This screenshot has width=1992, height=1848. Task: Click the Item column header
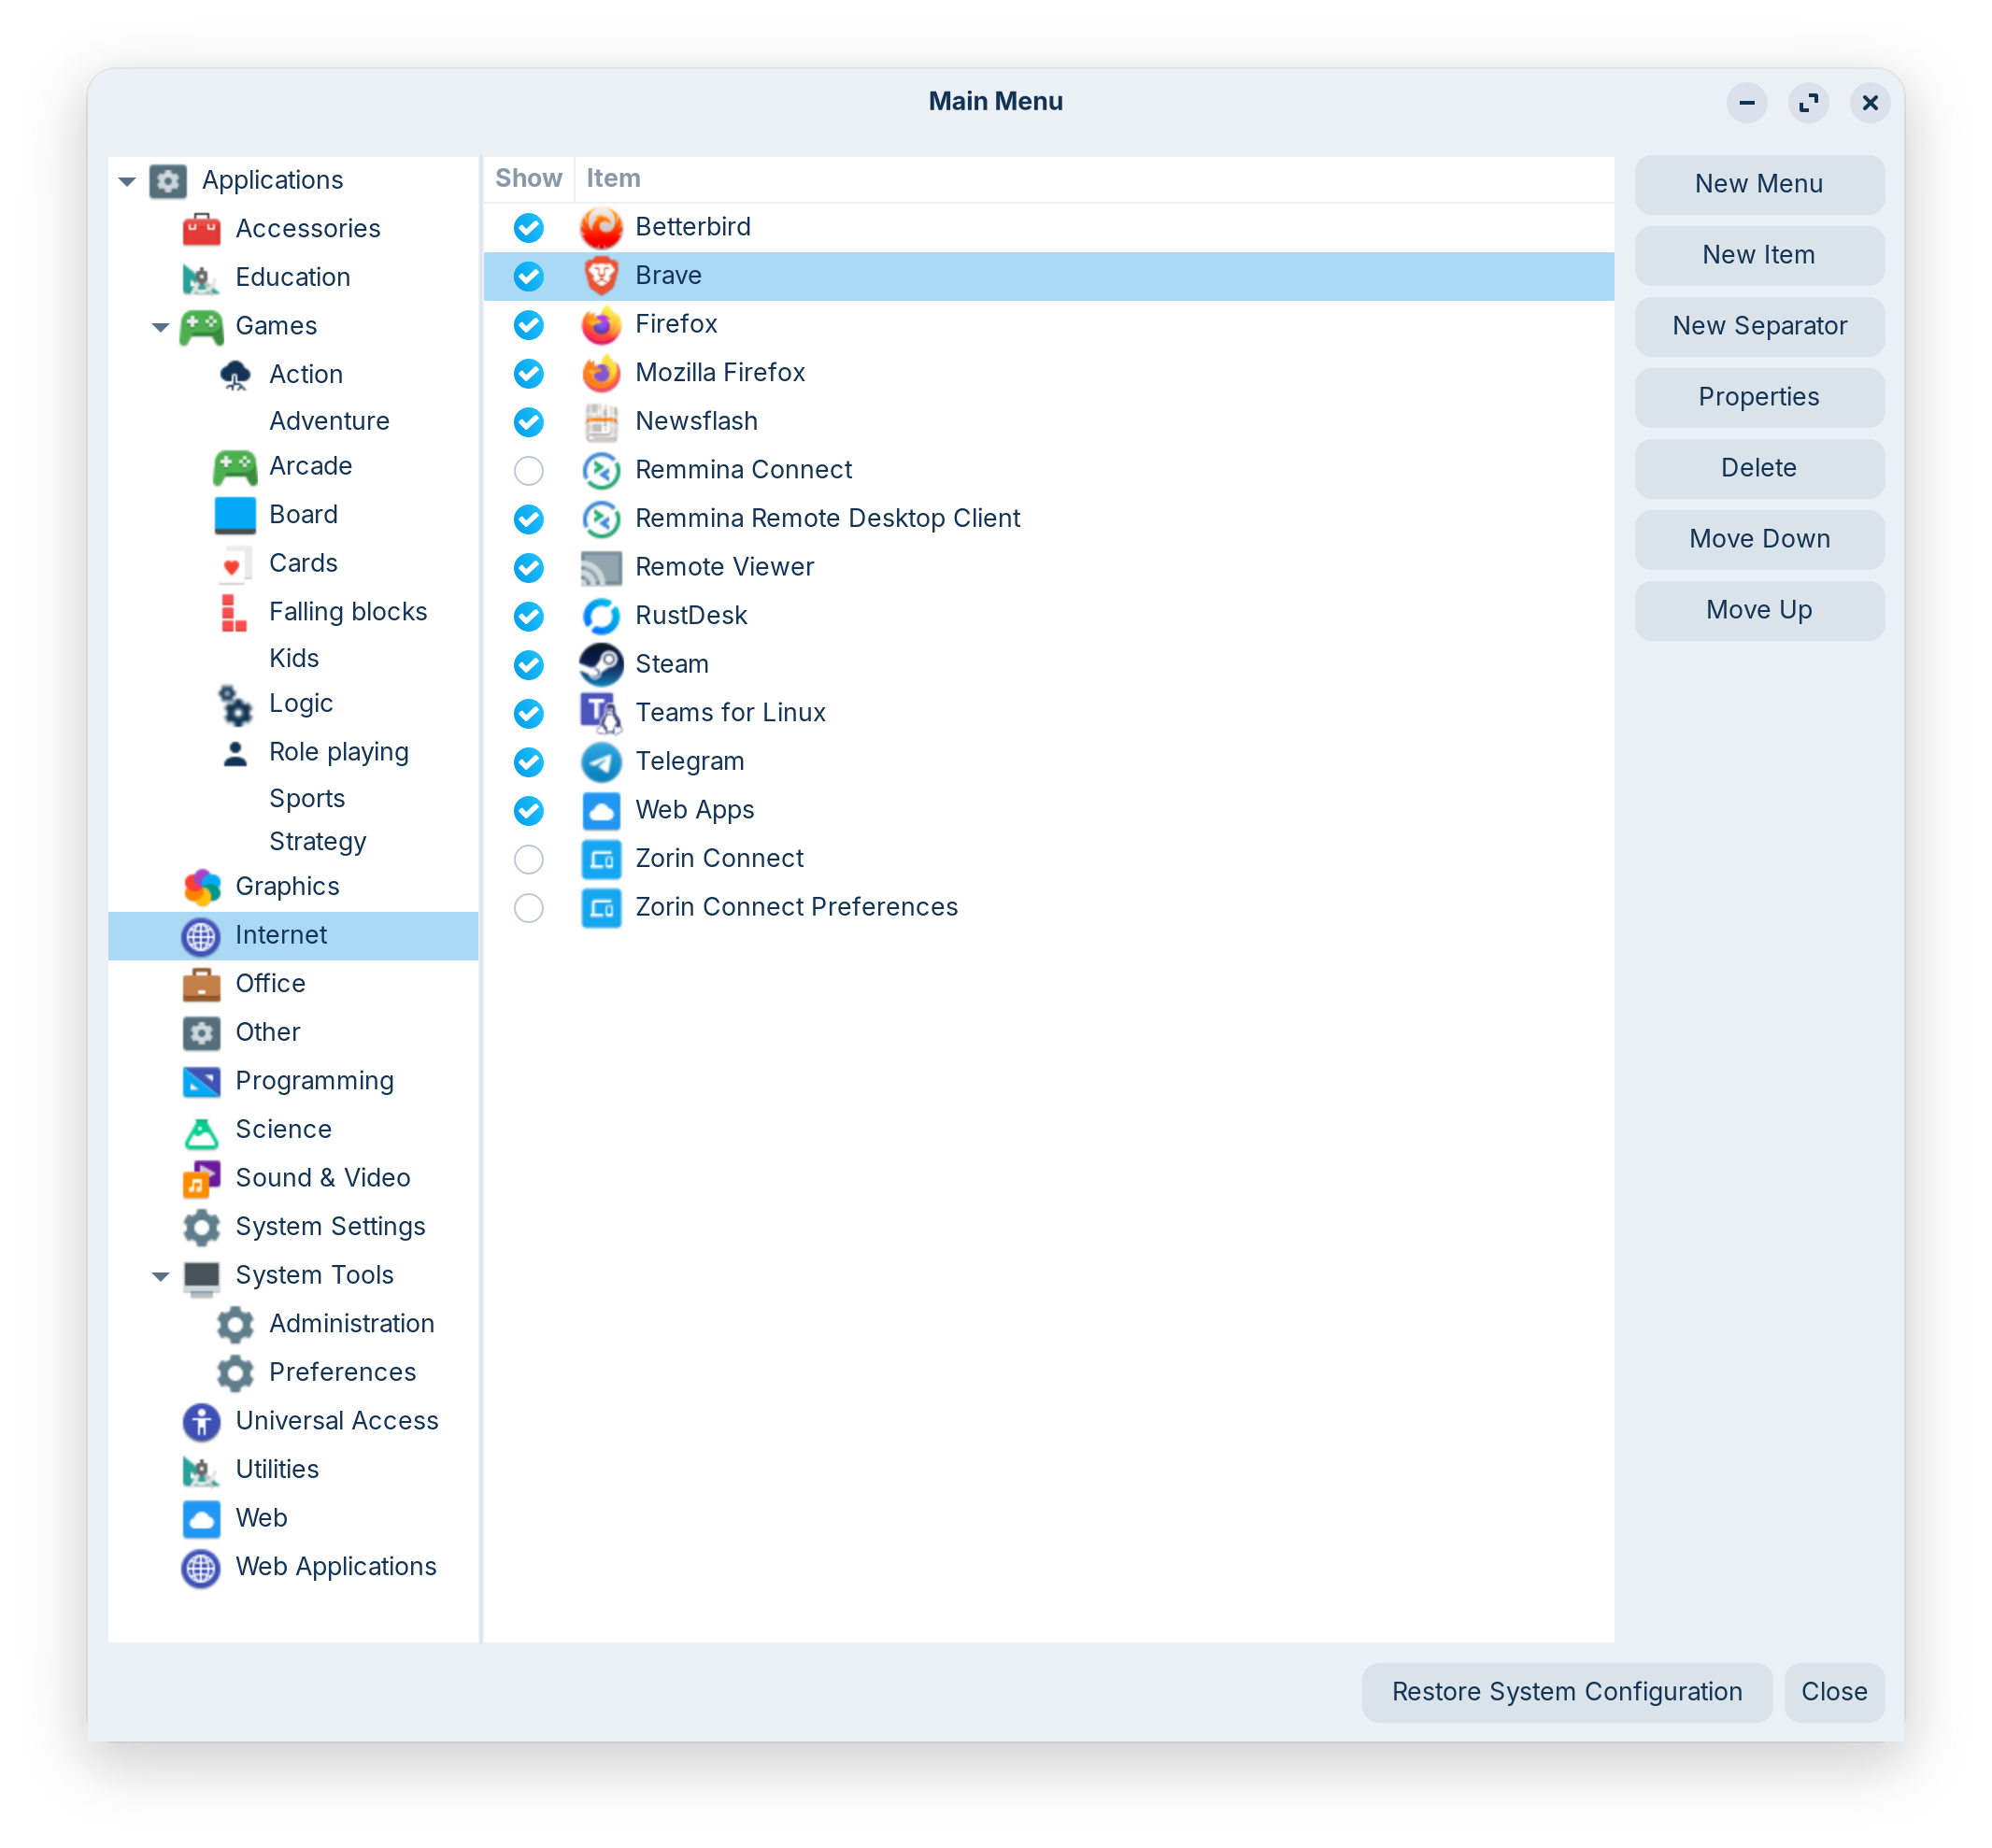613,179
